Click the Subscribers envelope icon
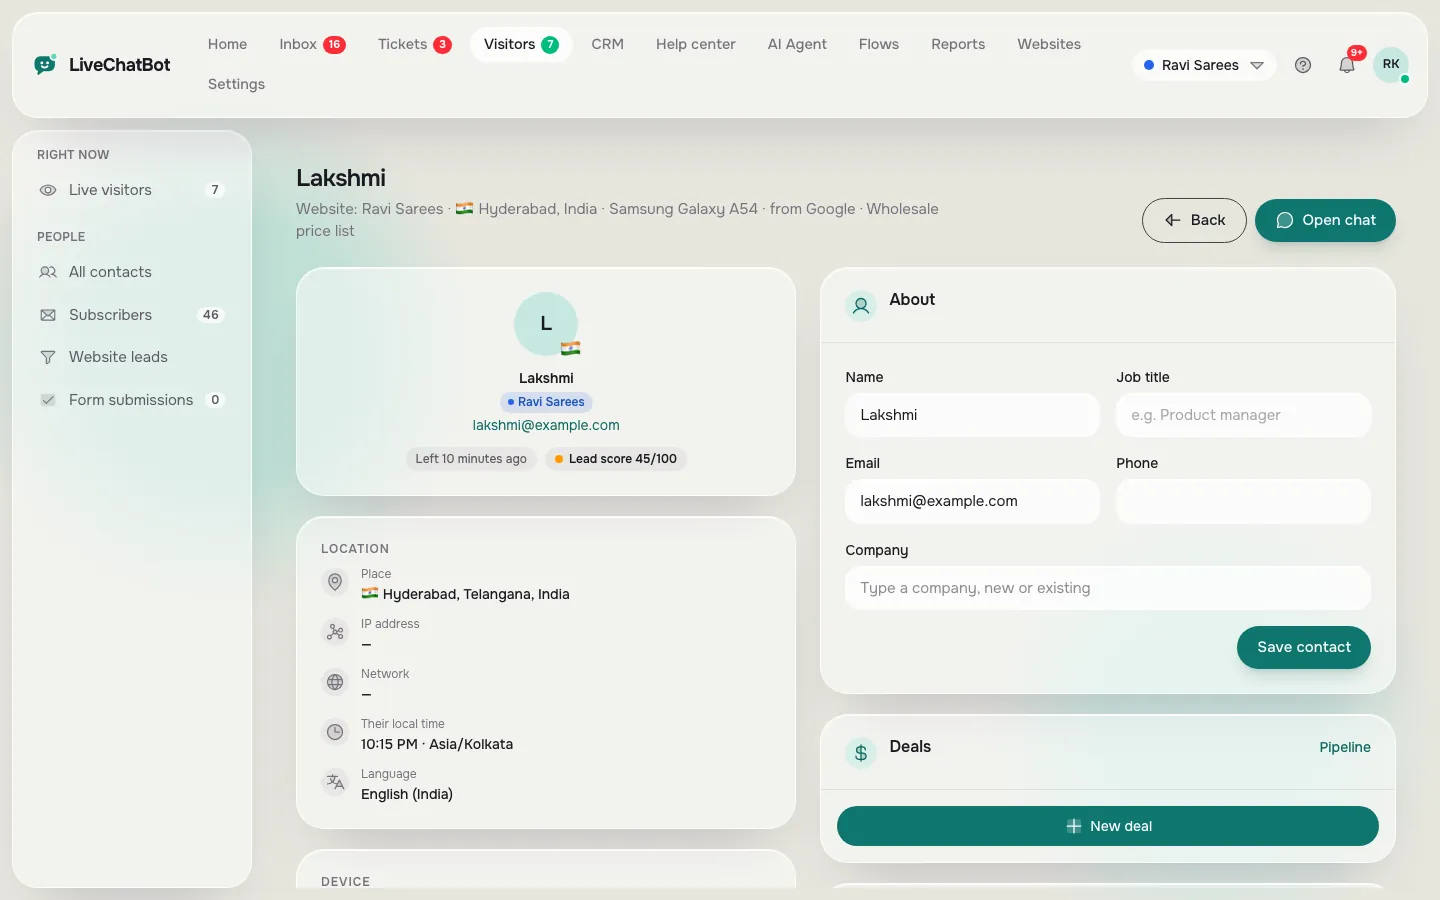 click(48, 315)
